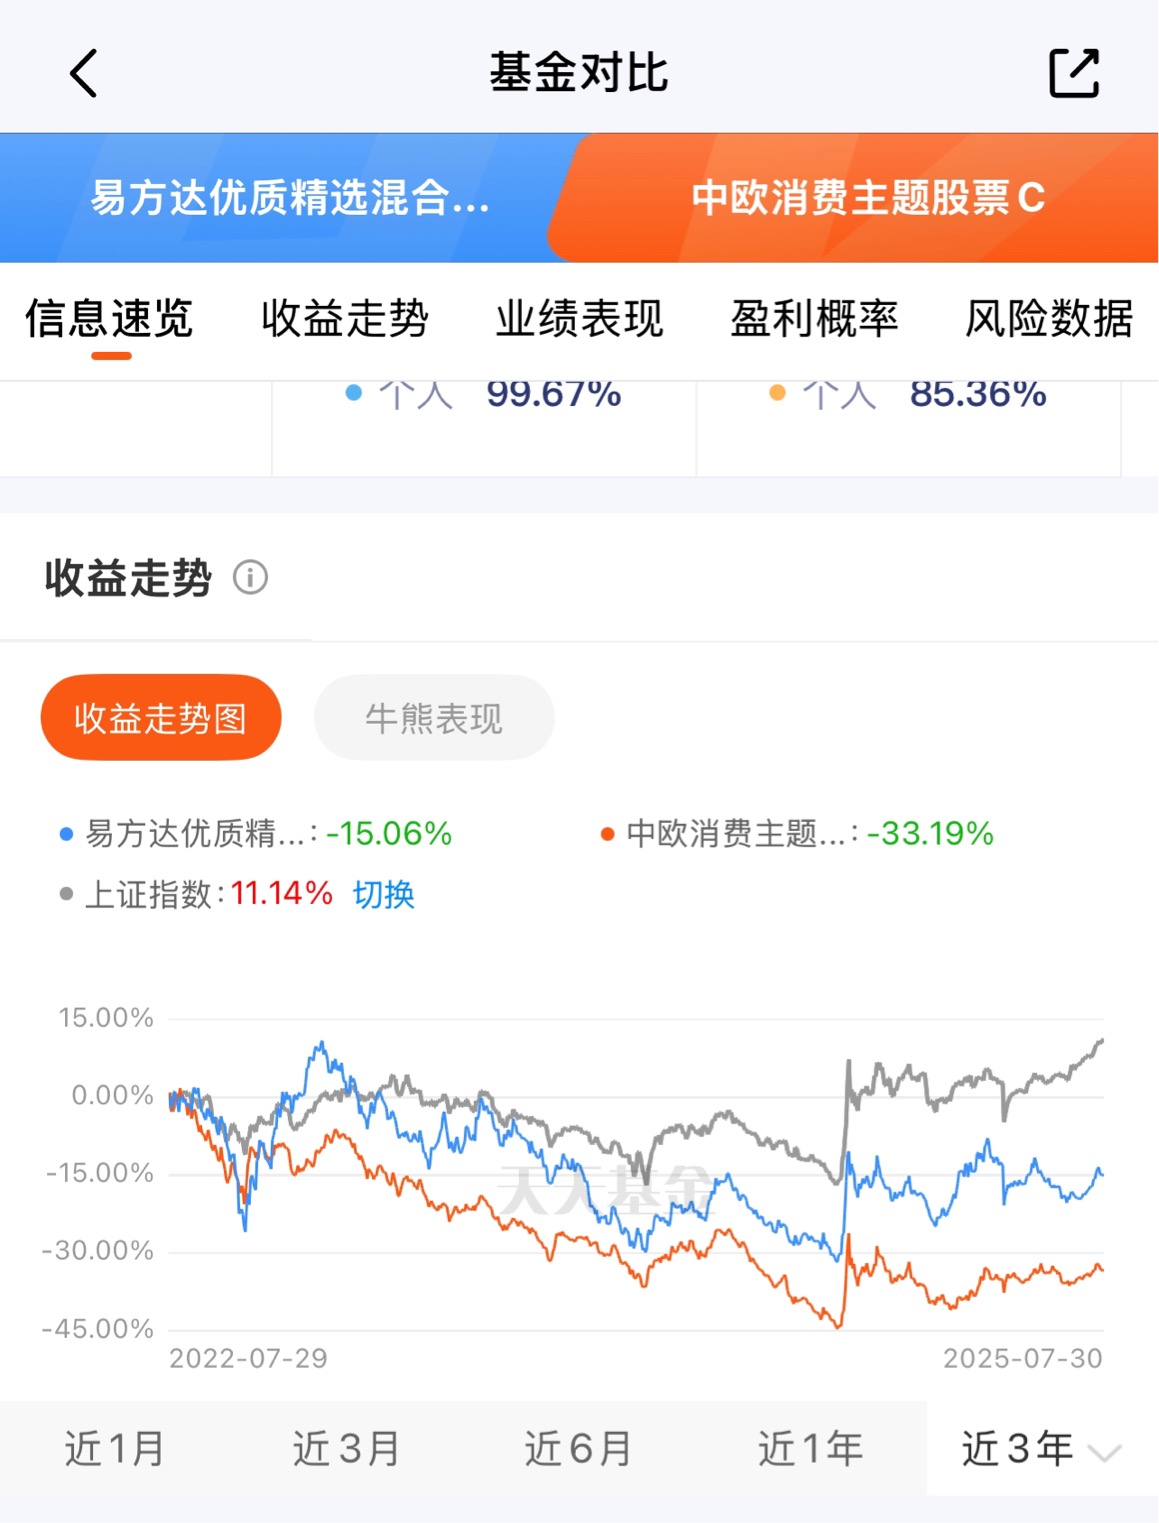Select the 近3月 time range
Viewport: 1159px width, 1523px height.
346,1448
